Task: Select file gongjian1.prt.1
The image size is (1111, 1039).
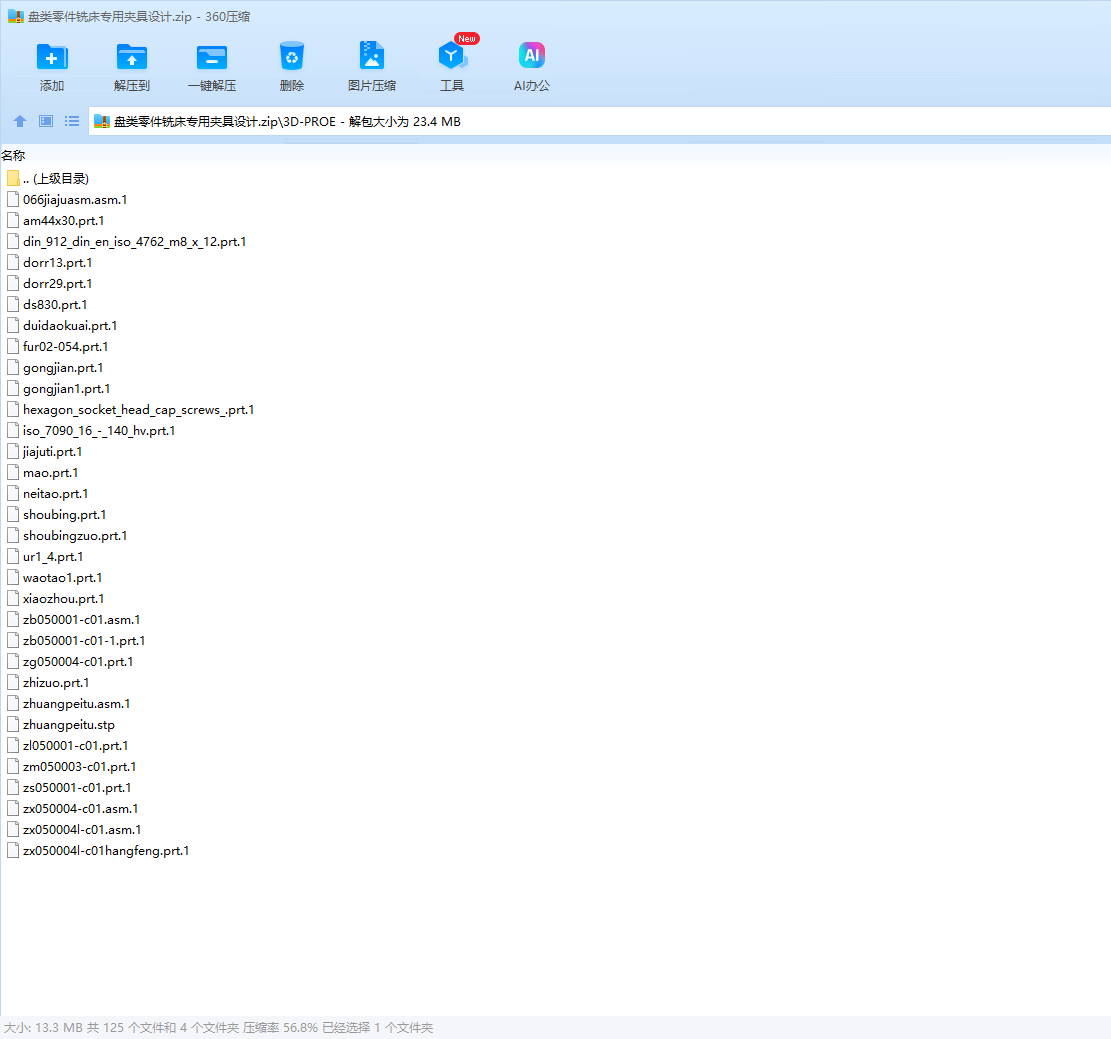Action: coord(59,388)
